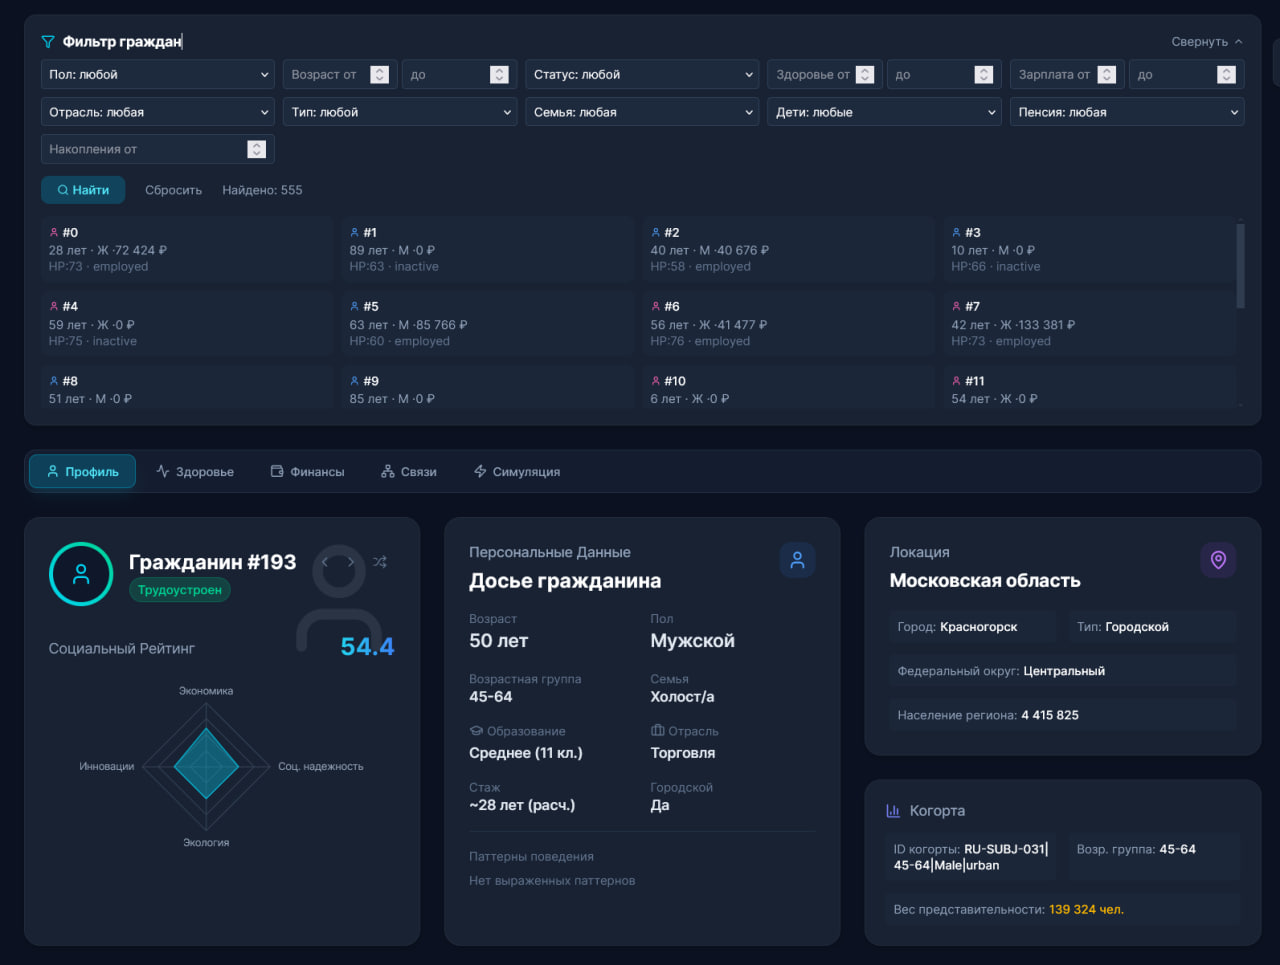Screen dimensions: 1280x965
Task: Click the person icon on card #3
Action: pyautogui.click(x=957, y=232)
